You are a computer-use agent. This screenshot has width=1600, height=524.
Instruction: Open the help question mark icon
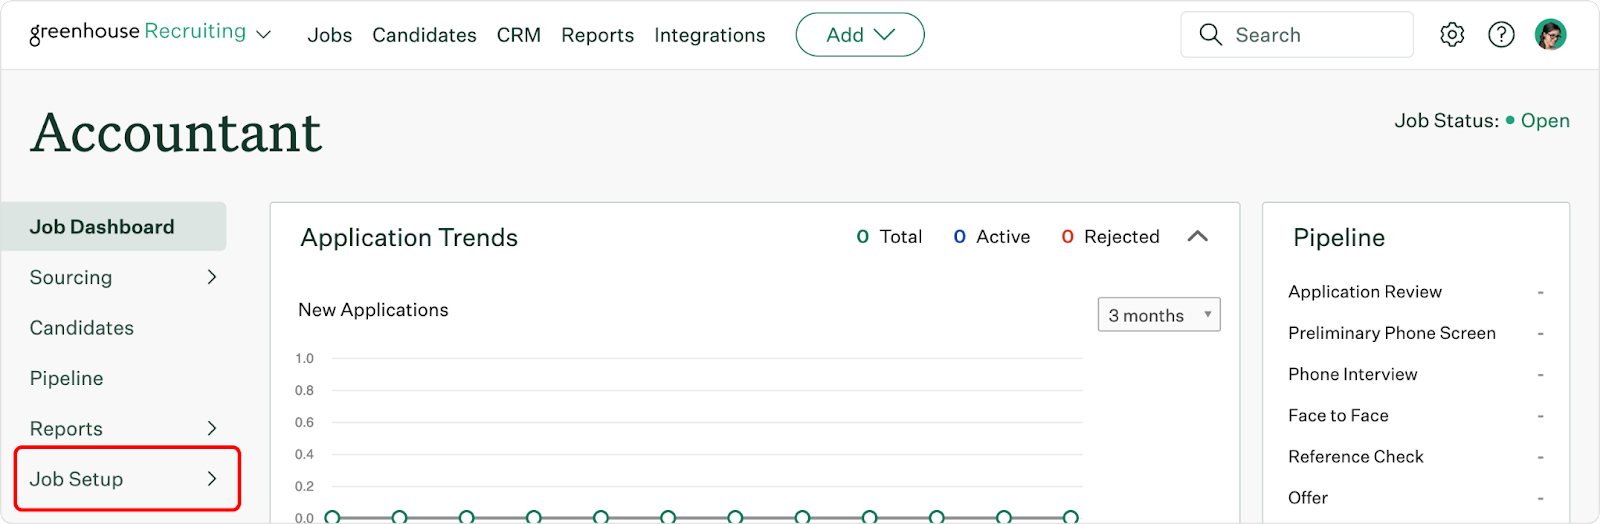pos(1501,35)
